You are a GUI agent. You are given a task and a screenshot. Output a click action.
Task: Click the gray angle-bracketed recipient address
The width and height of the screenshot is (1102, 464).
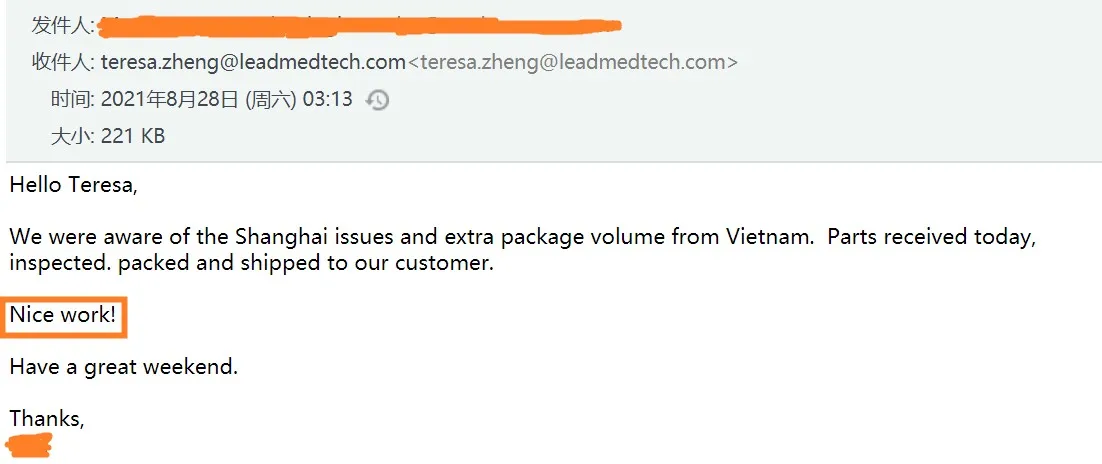573,62
